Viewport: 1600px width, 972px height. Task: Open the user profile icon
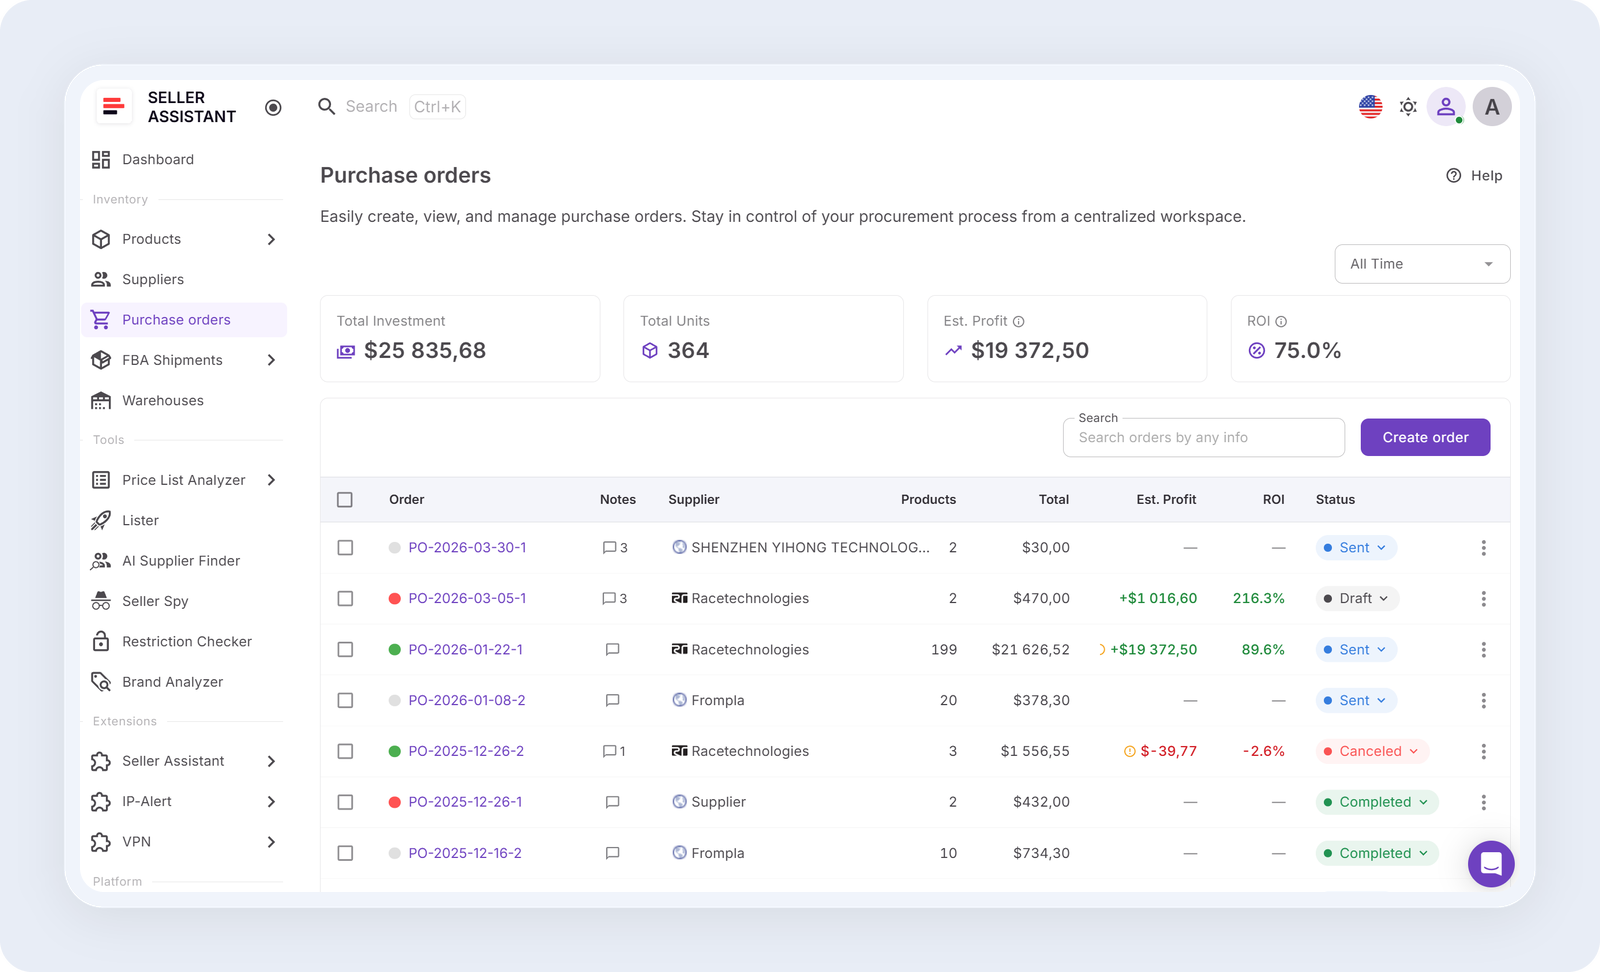point(1446,107)
